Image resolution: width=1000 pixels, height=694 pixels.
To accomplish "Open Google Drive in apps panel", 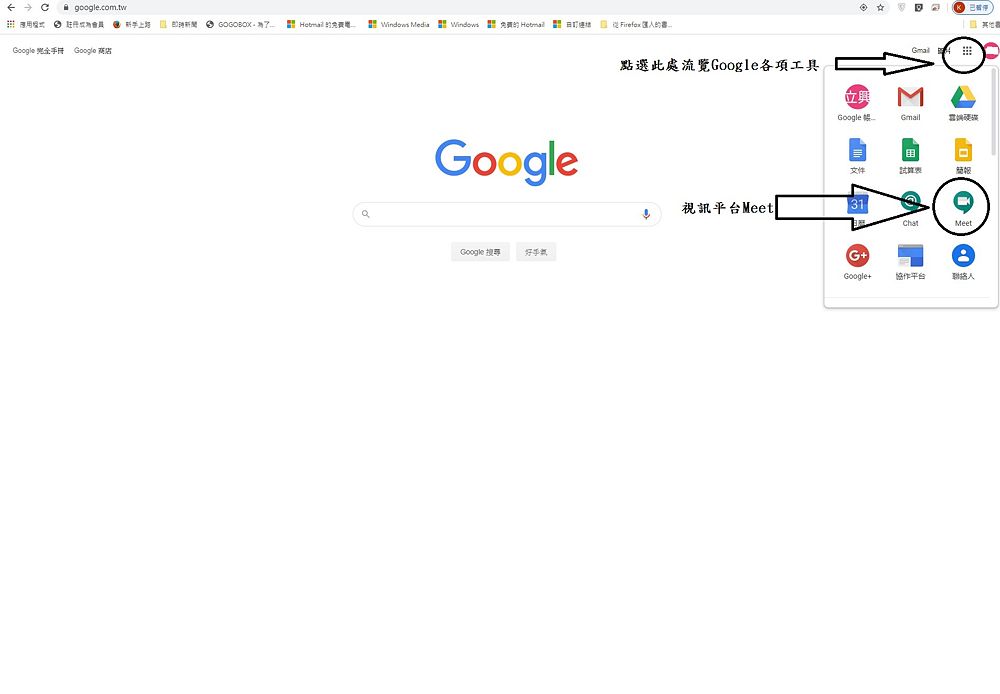I will 963,103.
